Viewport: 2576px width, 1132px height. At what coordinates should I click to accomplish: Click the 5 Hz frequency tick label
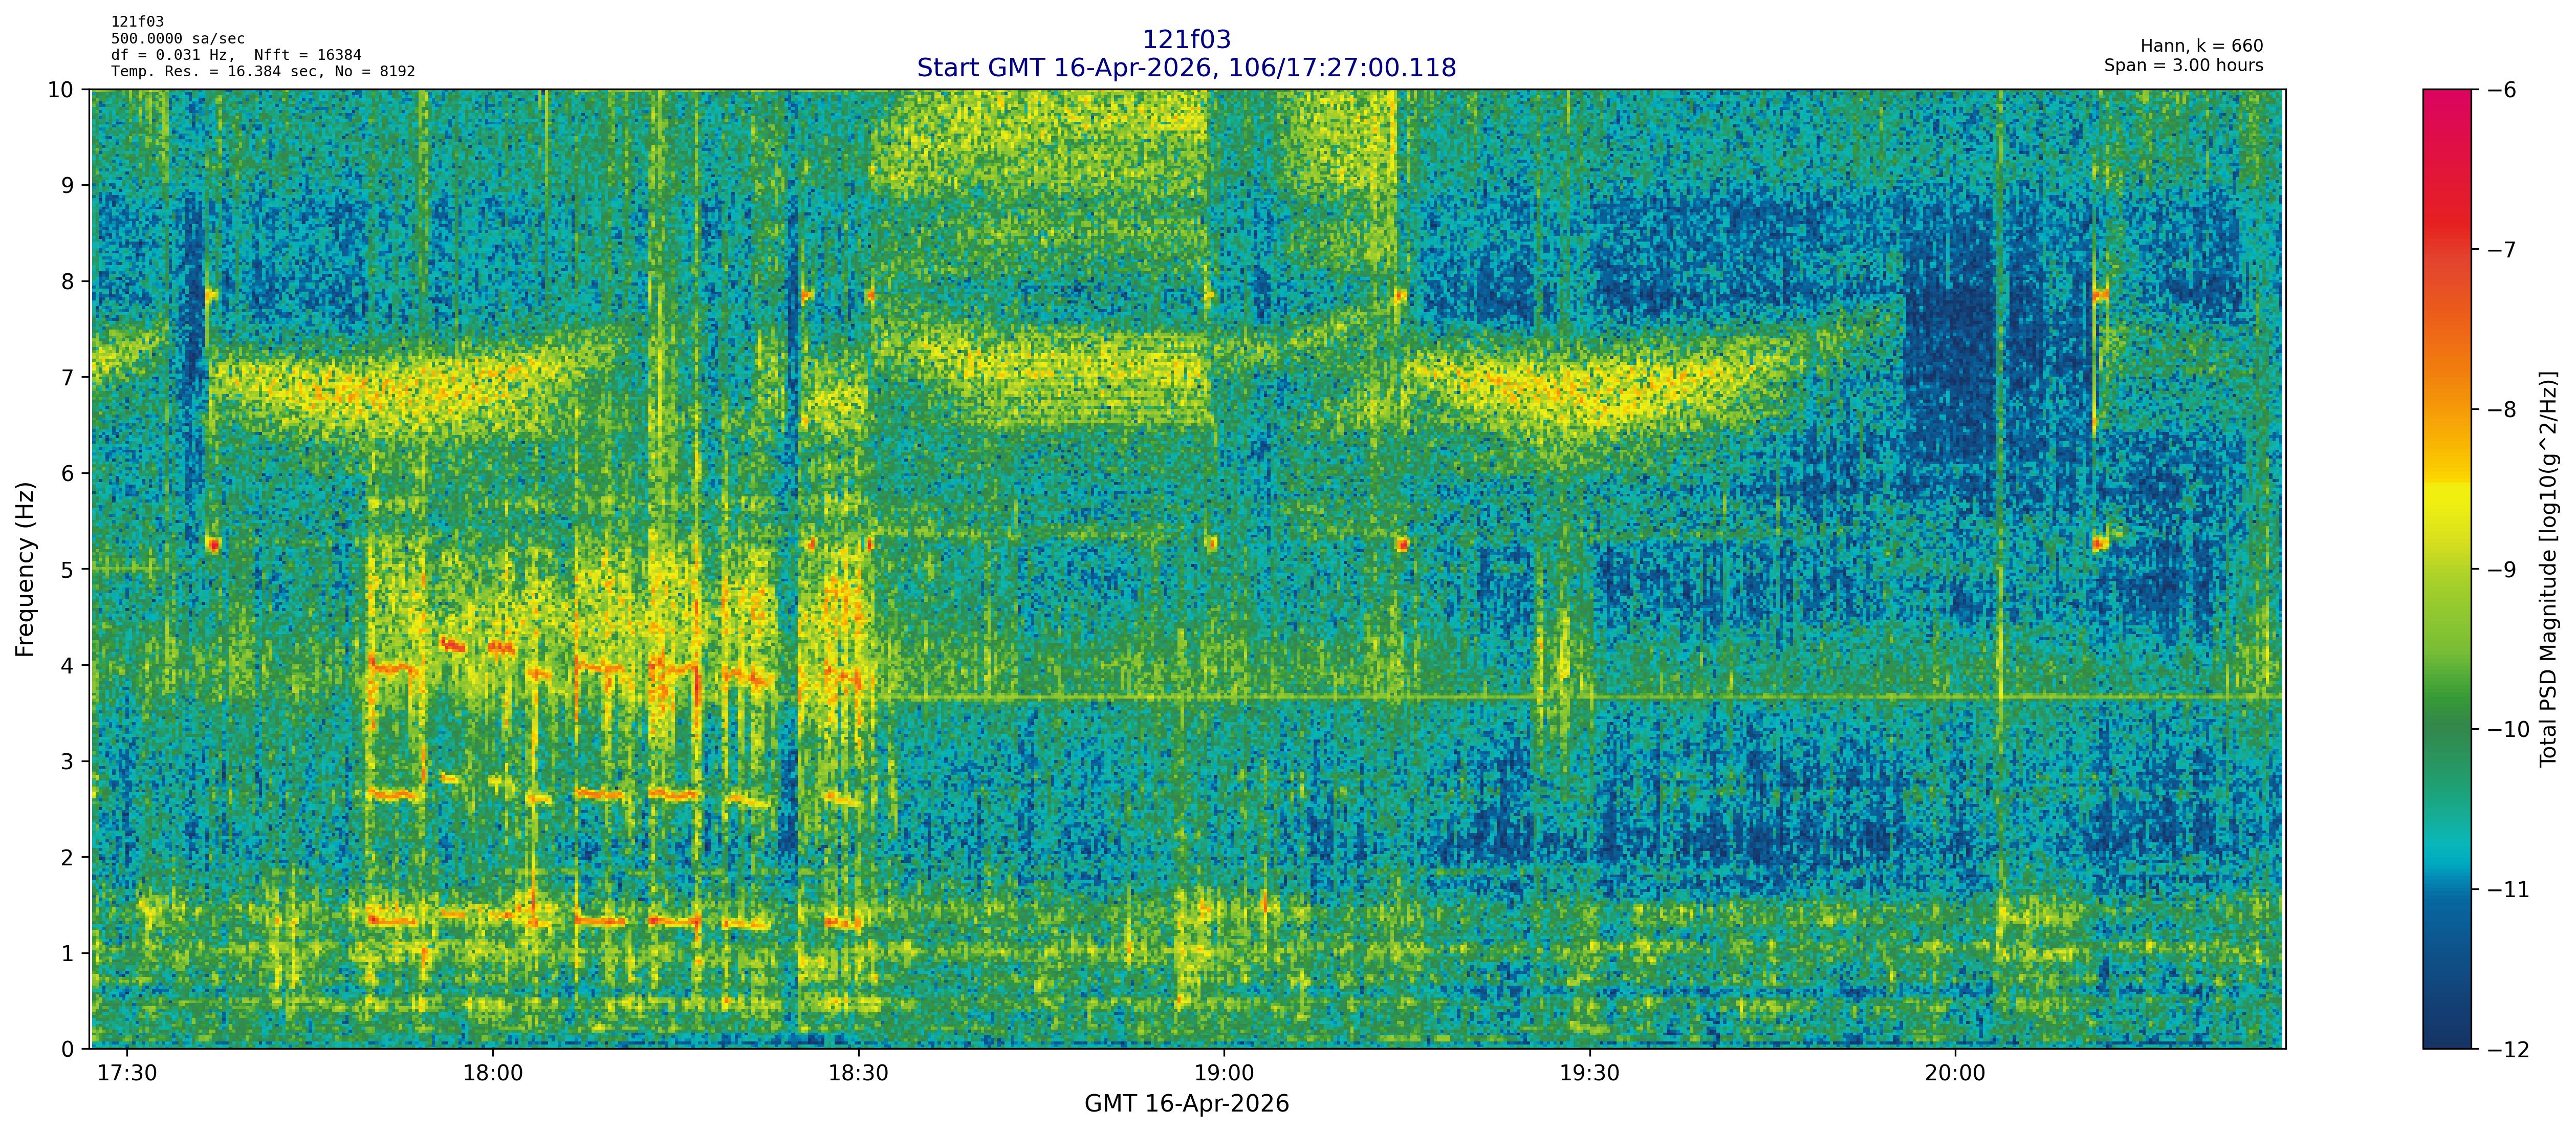[67, 569]
